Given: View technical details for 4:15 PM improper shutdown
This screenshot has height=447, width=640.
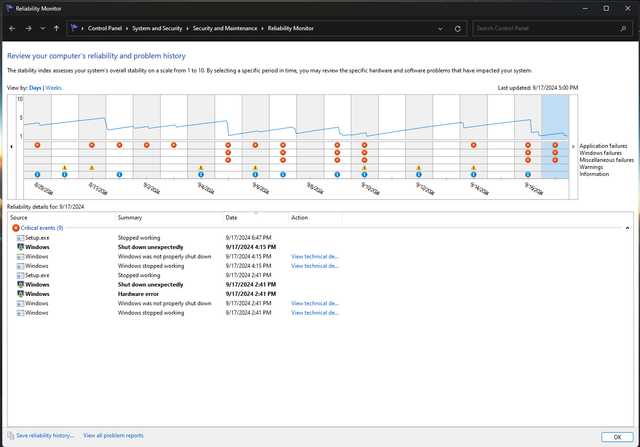Looking at the screenshot, I should 315,256.
